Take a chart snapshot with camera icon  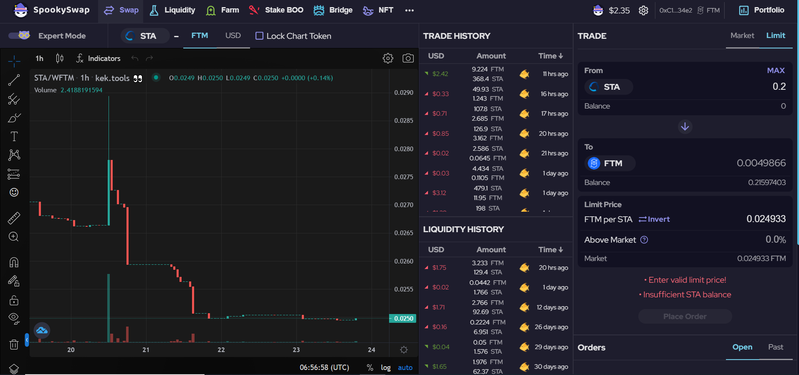pyautogui.click(x=408, y=58)
